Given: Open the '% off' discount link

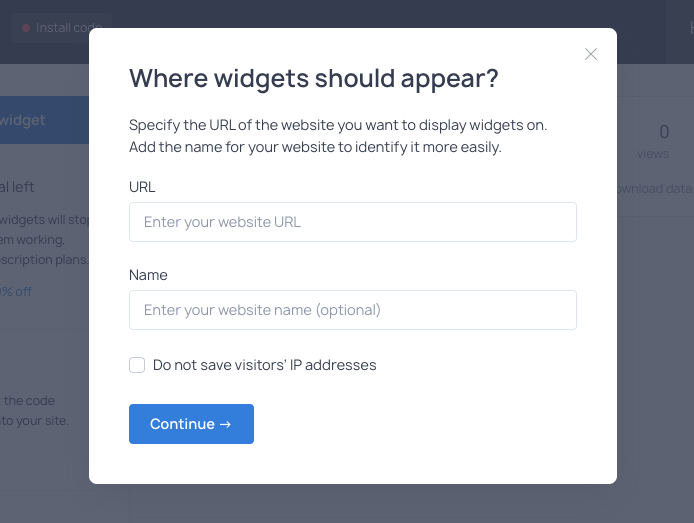Looking at the screenshot, I should coord(16,292).
